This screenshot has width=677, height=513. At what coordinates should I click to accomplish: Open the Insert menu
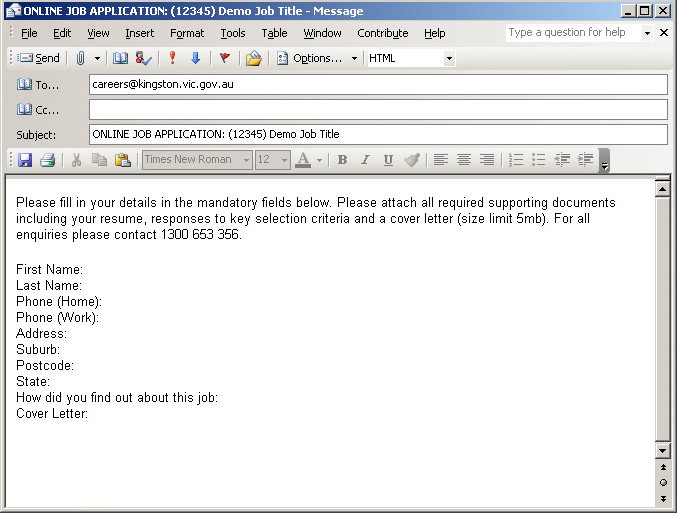point(139,33)
